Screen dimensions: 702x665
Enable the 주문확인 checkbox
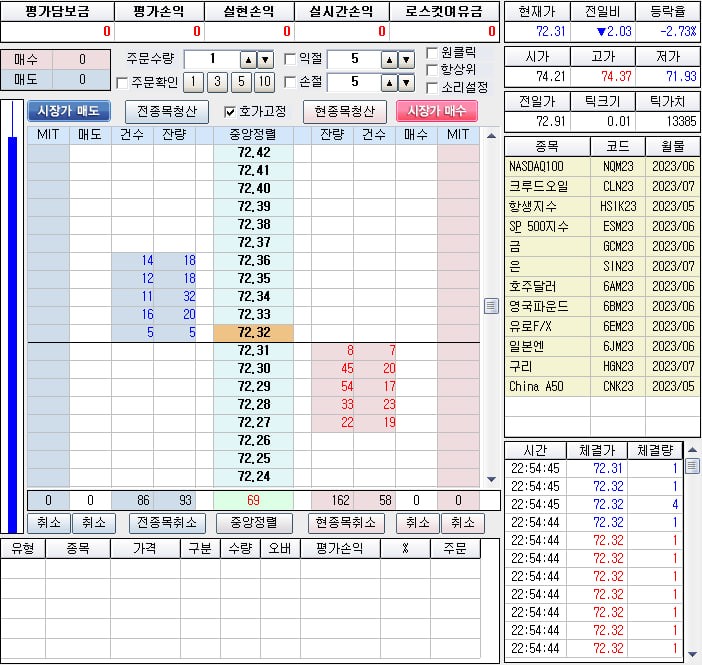(122, 83)
